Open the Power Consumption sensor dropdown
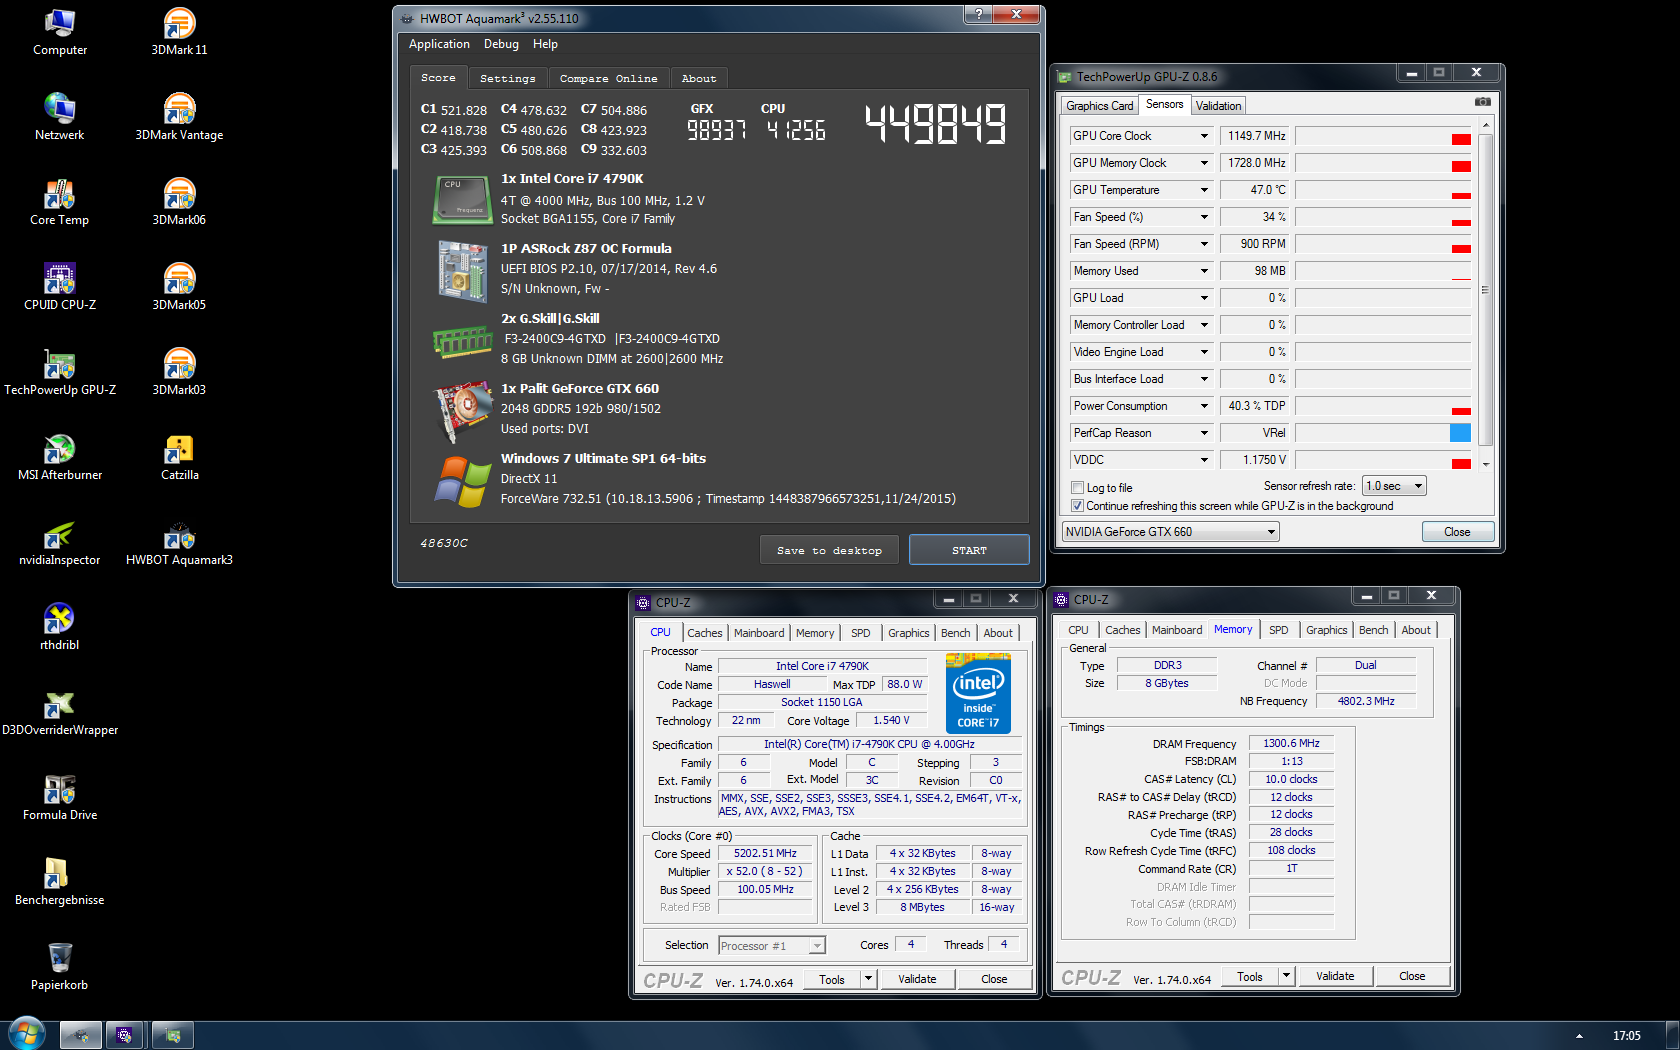 click(x=1204, y=406)
